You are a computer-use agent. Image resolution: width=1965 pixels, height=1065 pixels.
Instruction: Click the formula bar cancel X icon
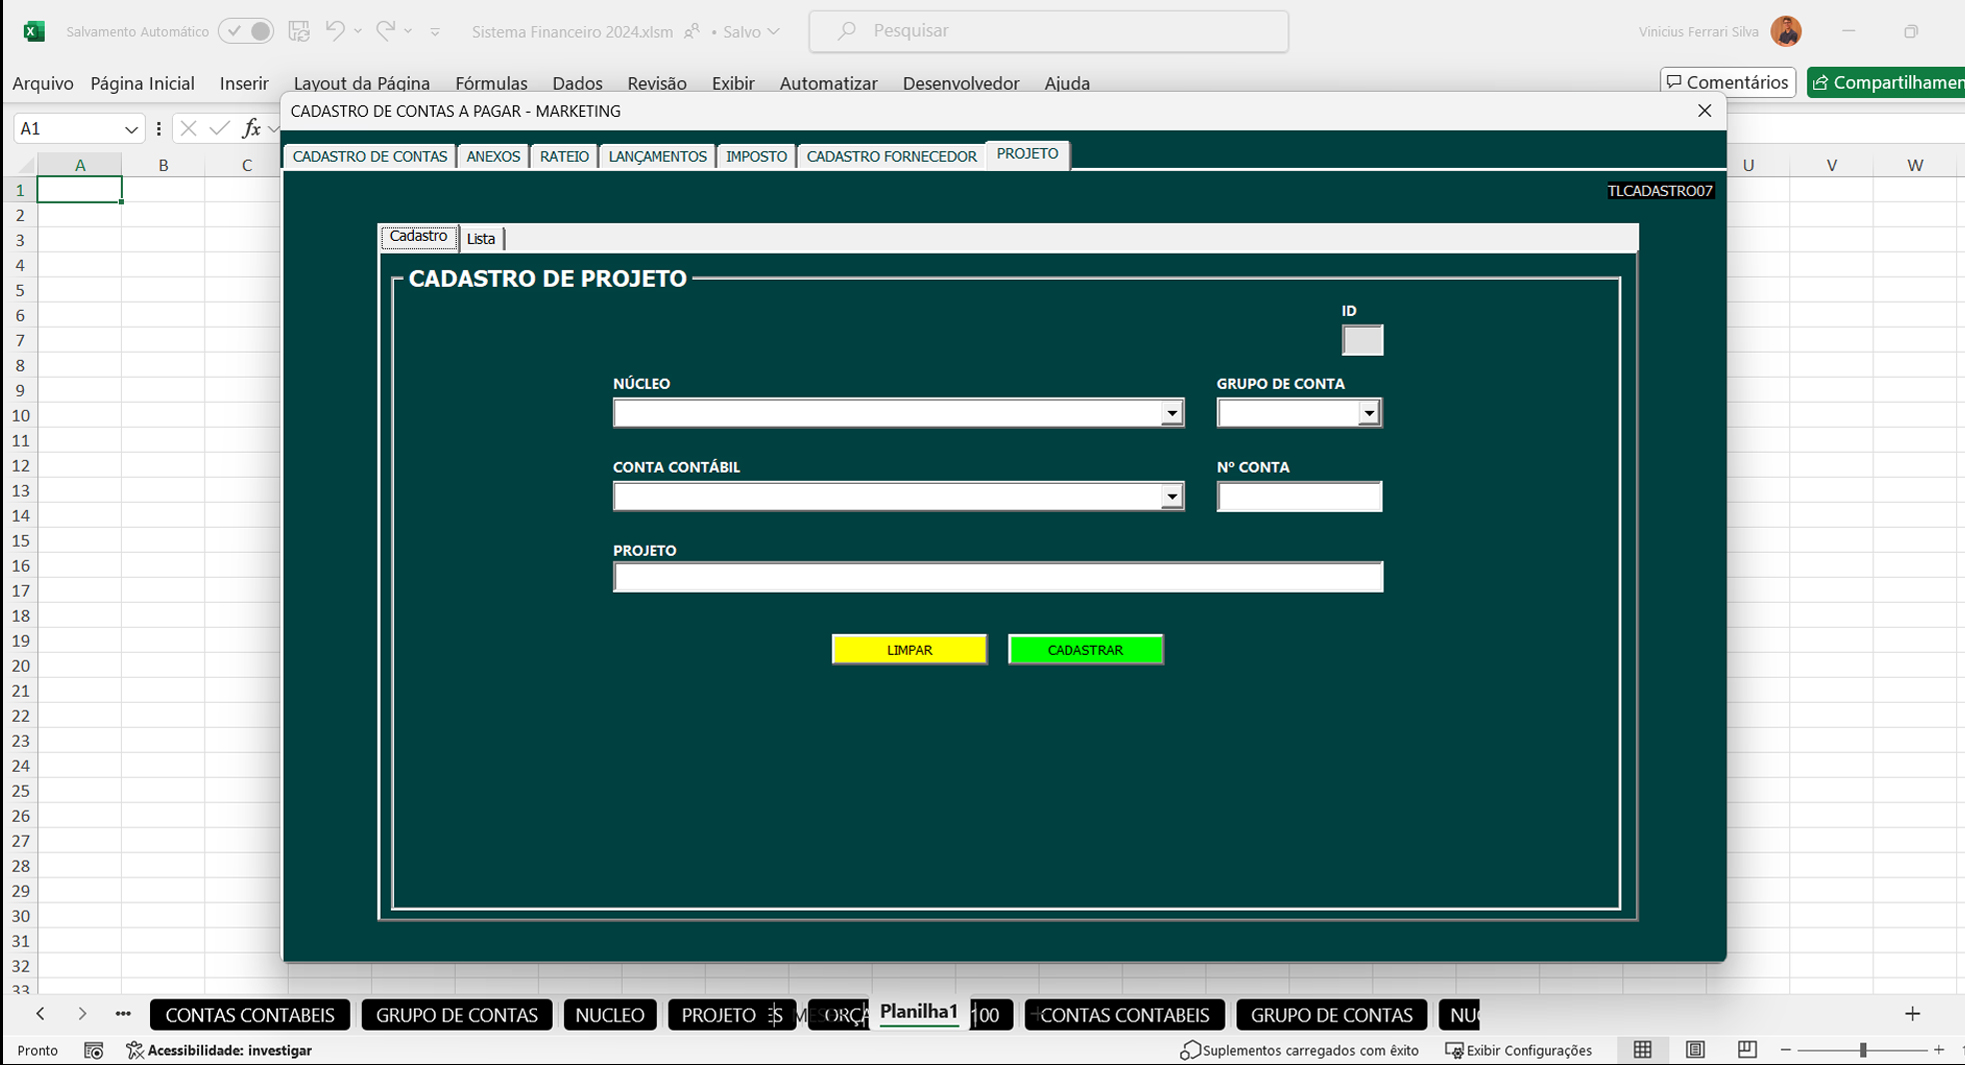click(188, 128)
